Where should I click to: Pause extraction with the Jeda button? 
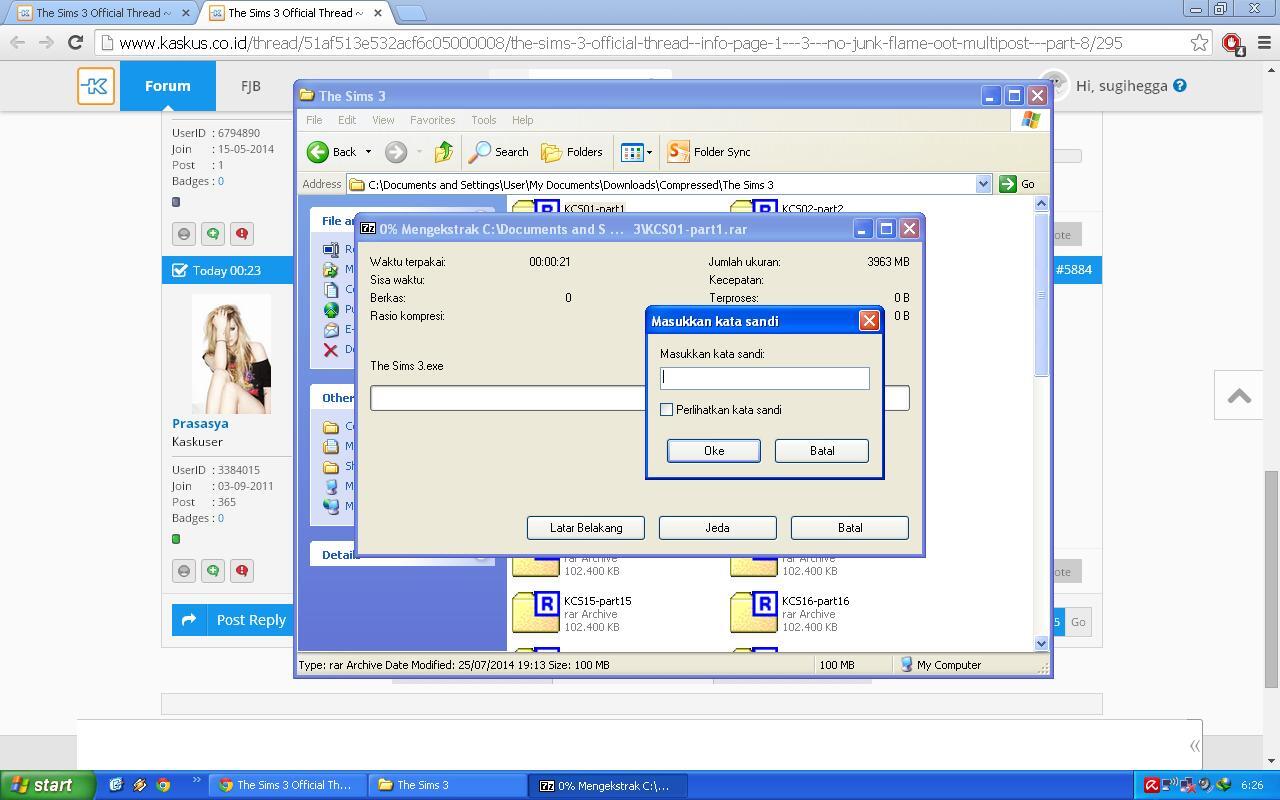[x=718, y=528]
